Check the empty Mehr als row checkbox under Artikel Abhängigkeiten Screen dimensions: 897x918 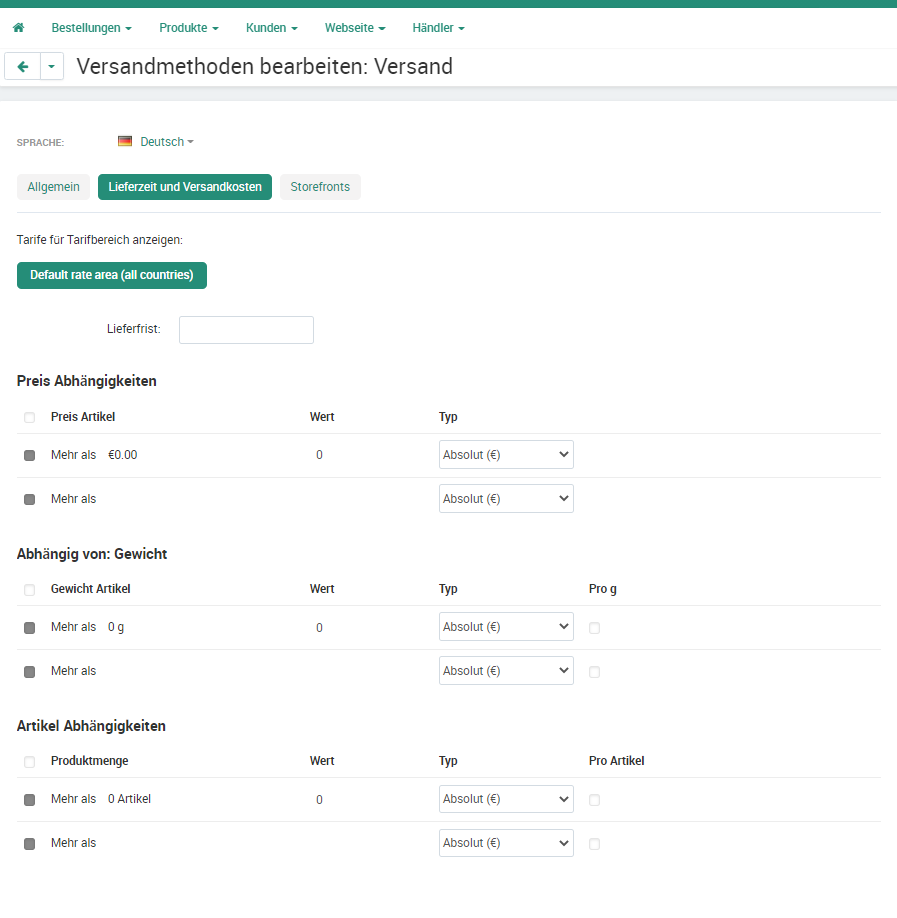[x=29, y=844]
